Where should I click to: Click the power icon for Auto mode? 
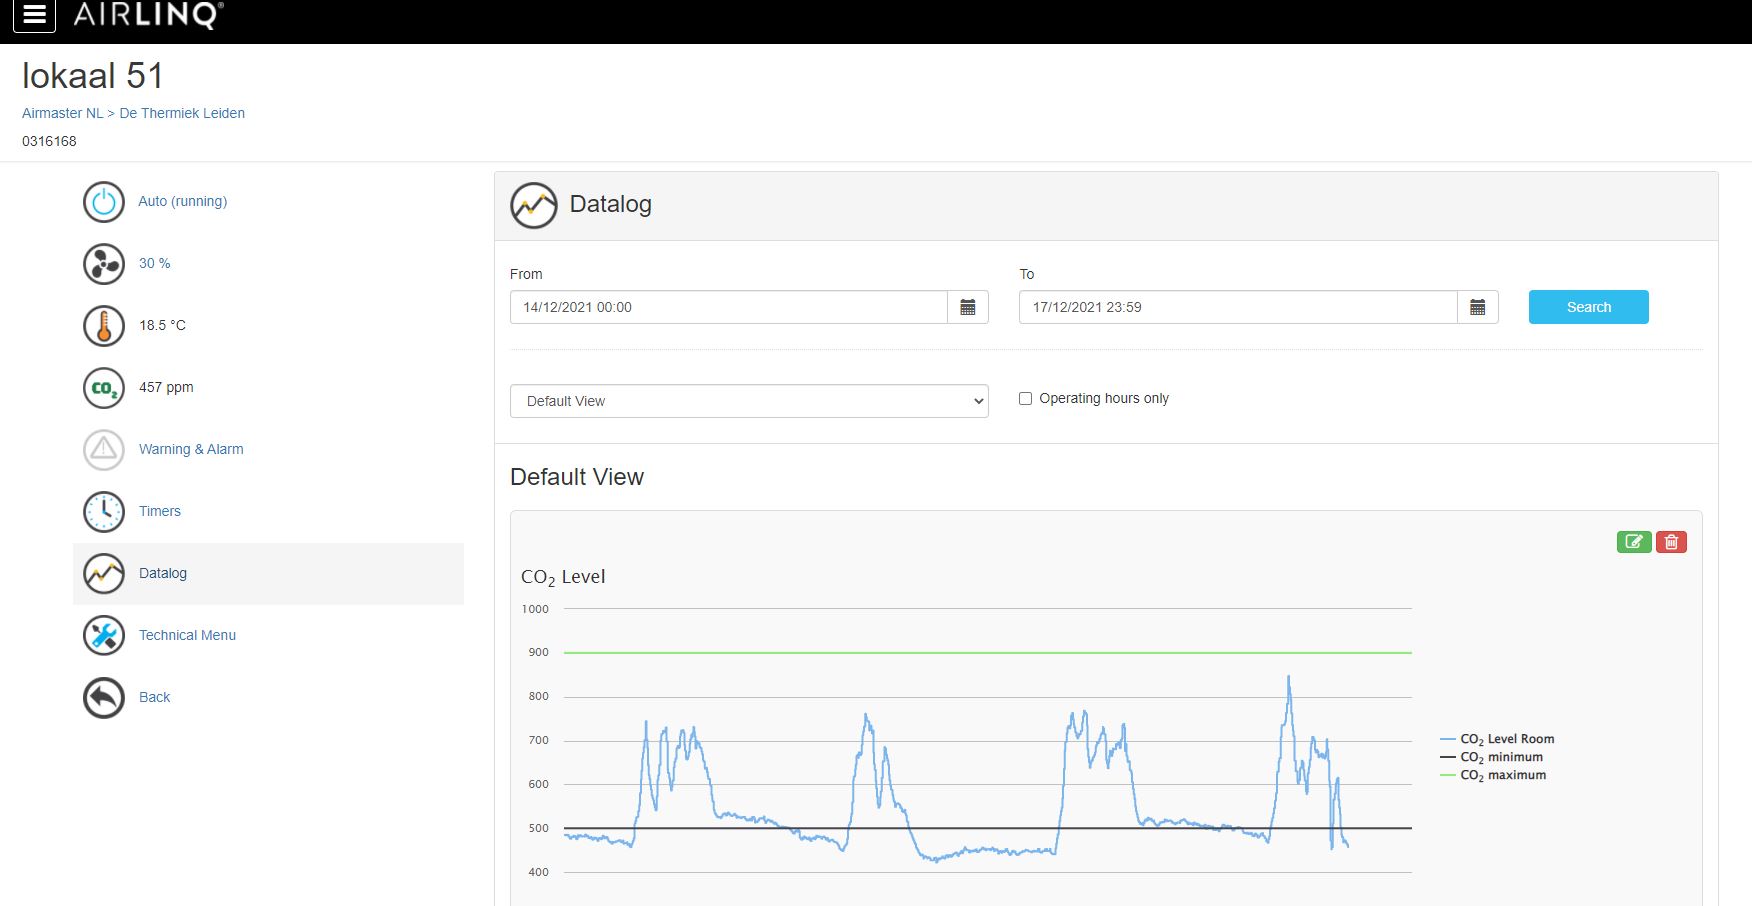[x=104, y=202]
